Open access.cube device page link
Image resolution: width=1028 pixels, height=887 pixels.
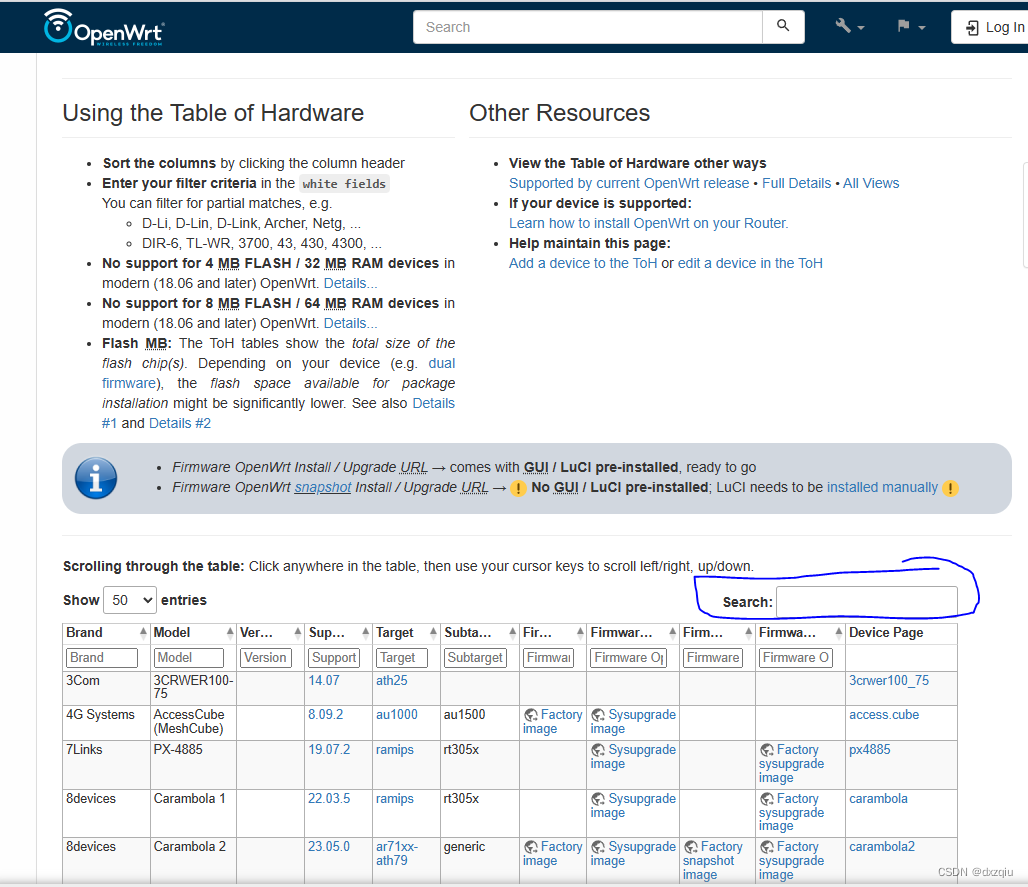(884, 715)
